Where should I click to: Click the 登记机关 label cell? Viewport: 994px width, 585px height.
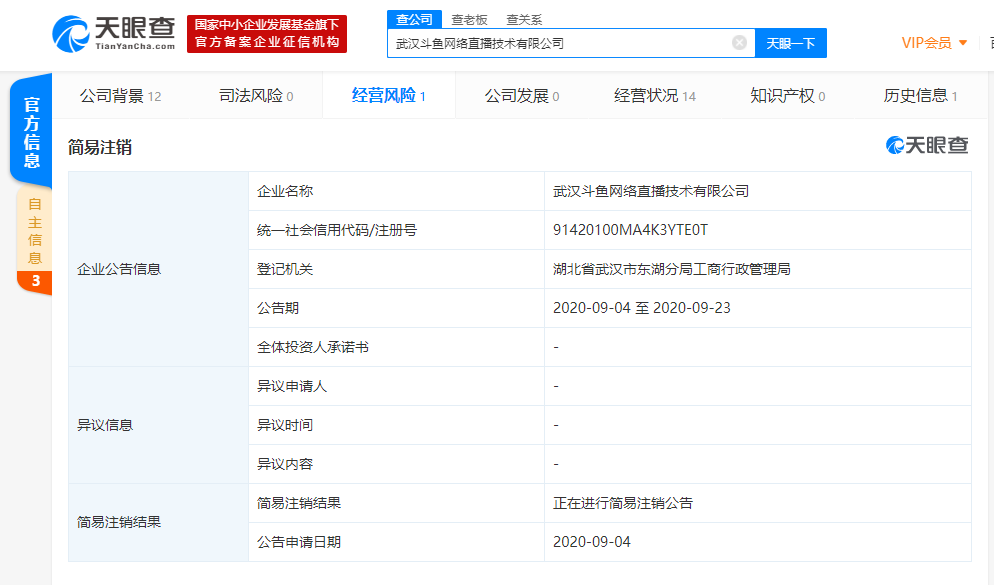click(x=396, y=269)
